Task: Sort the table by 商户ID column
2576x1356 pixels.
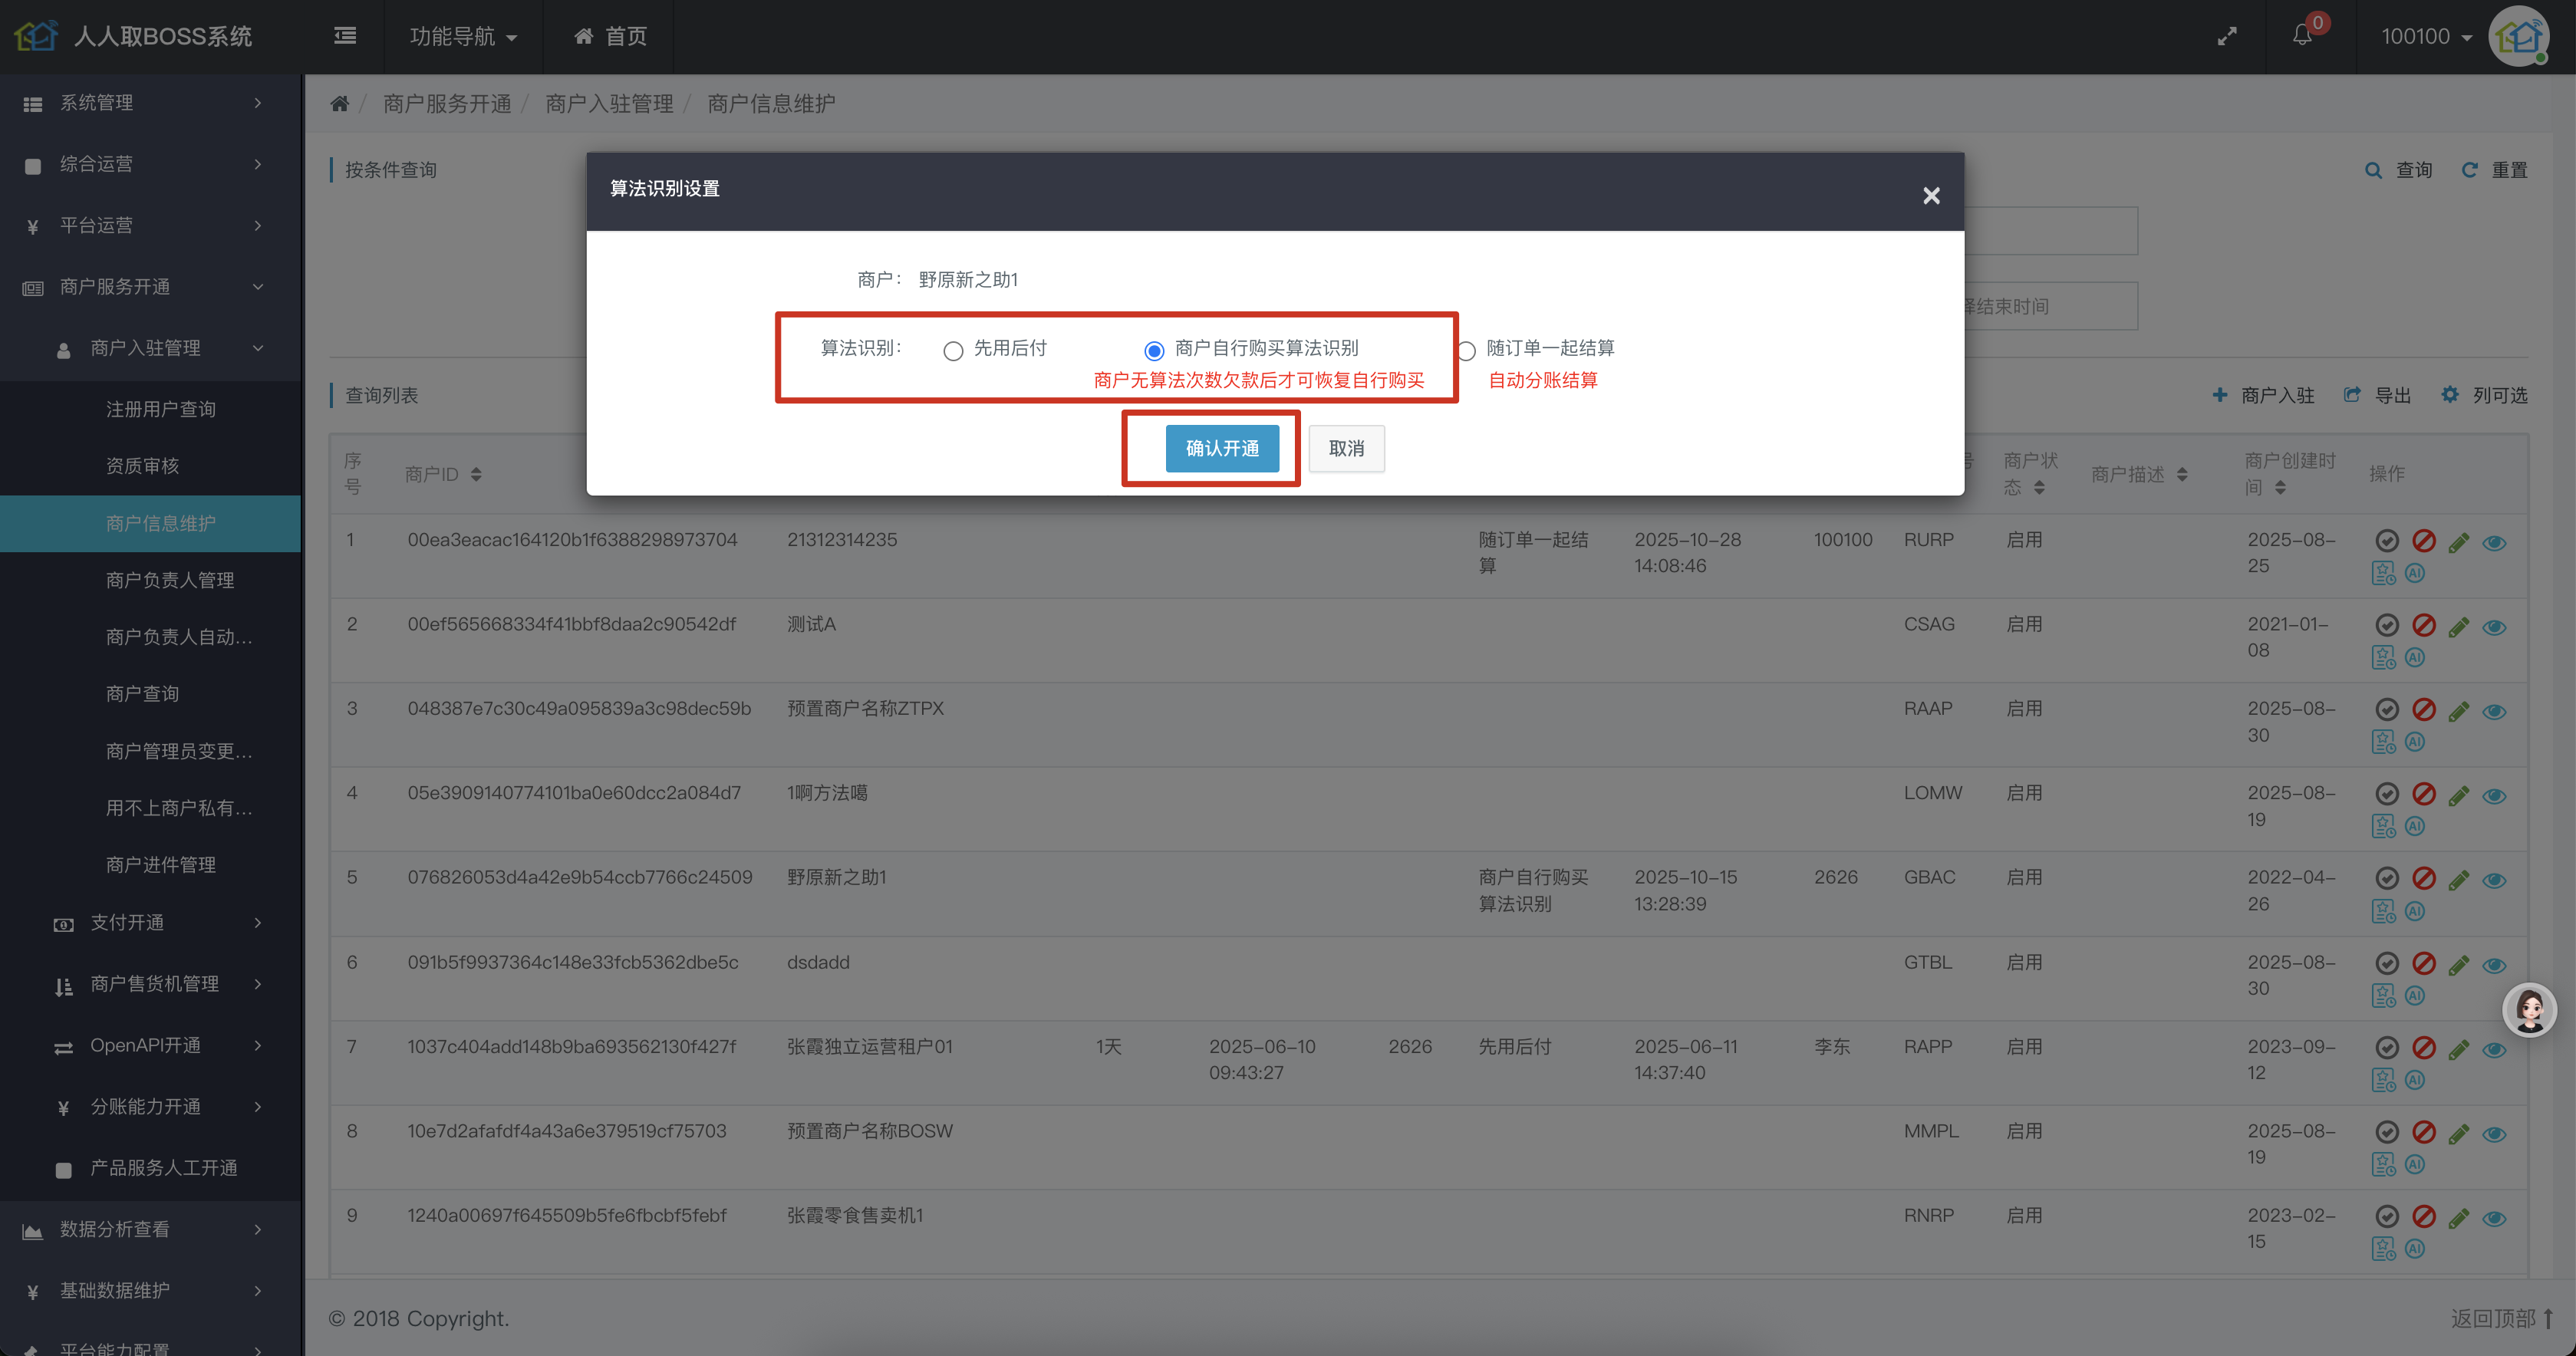Action: pos(476,474)
